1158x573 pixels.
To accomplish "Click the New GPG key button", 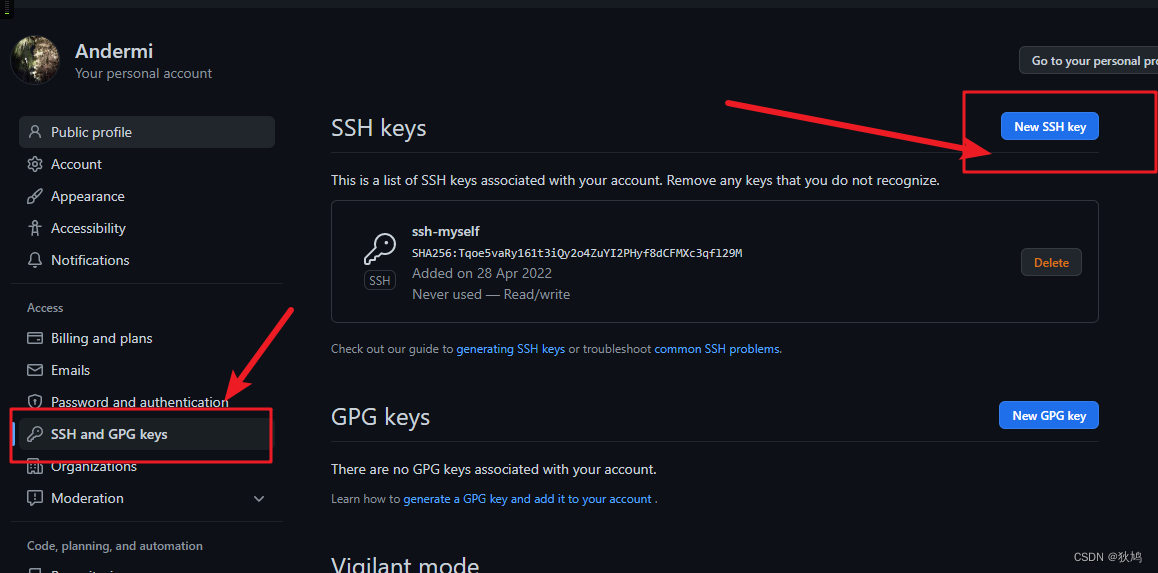I will (x=1048, y=415).
